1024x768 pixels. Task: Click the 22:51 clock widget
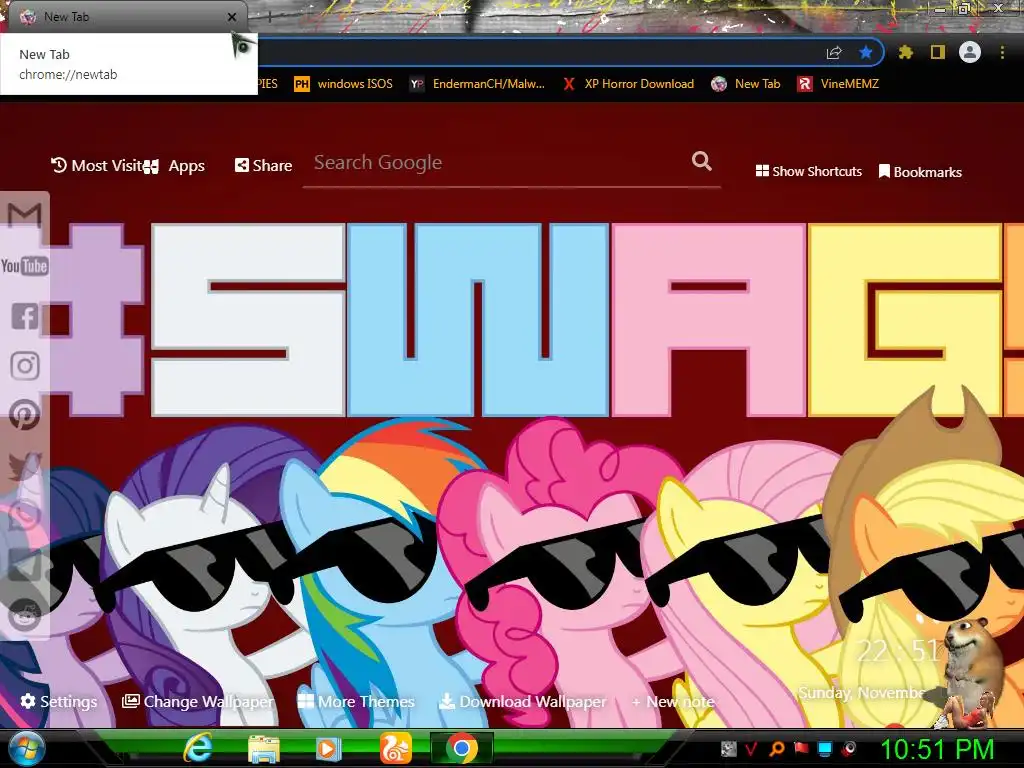click(x=898, y=650)
